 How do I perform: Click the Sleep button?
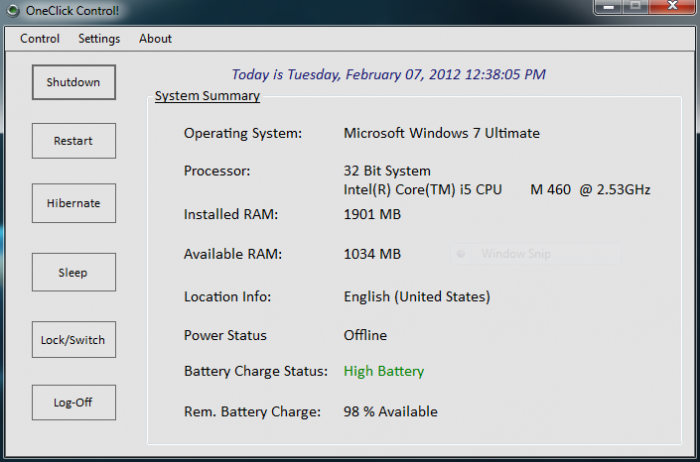coord(74,272)
